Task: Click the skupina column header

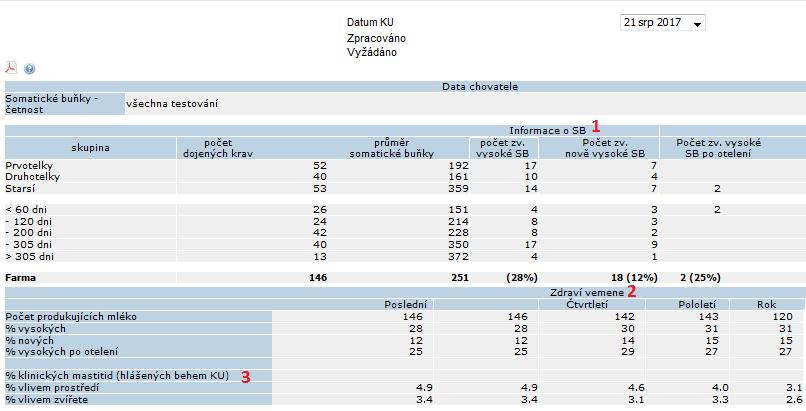Action: 90,148
